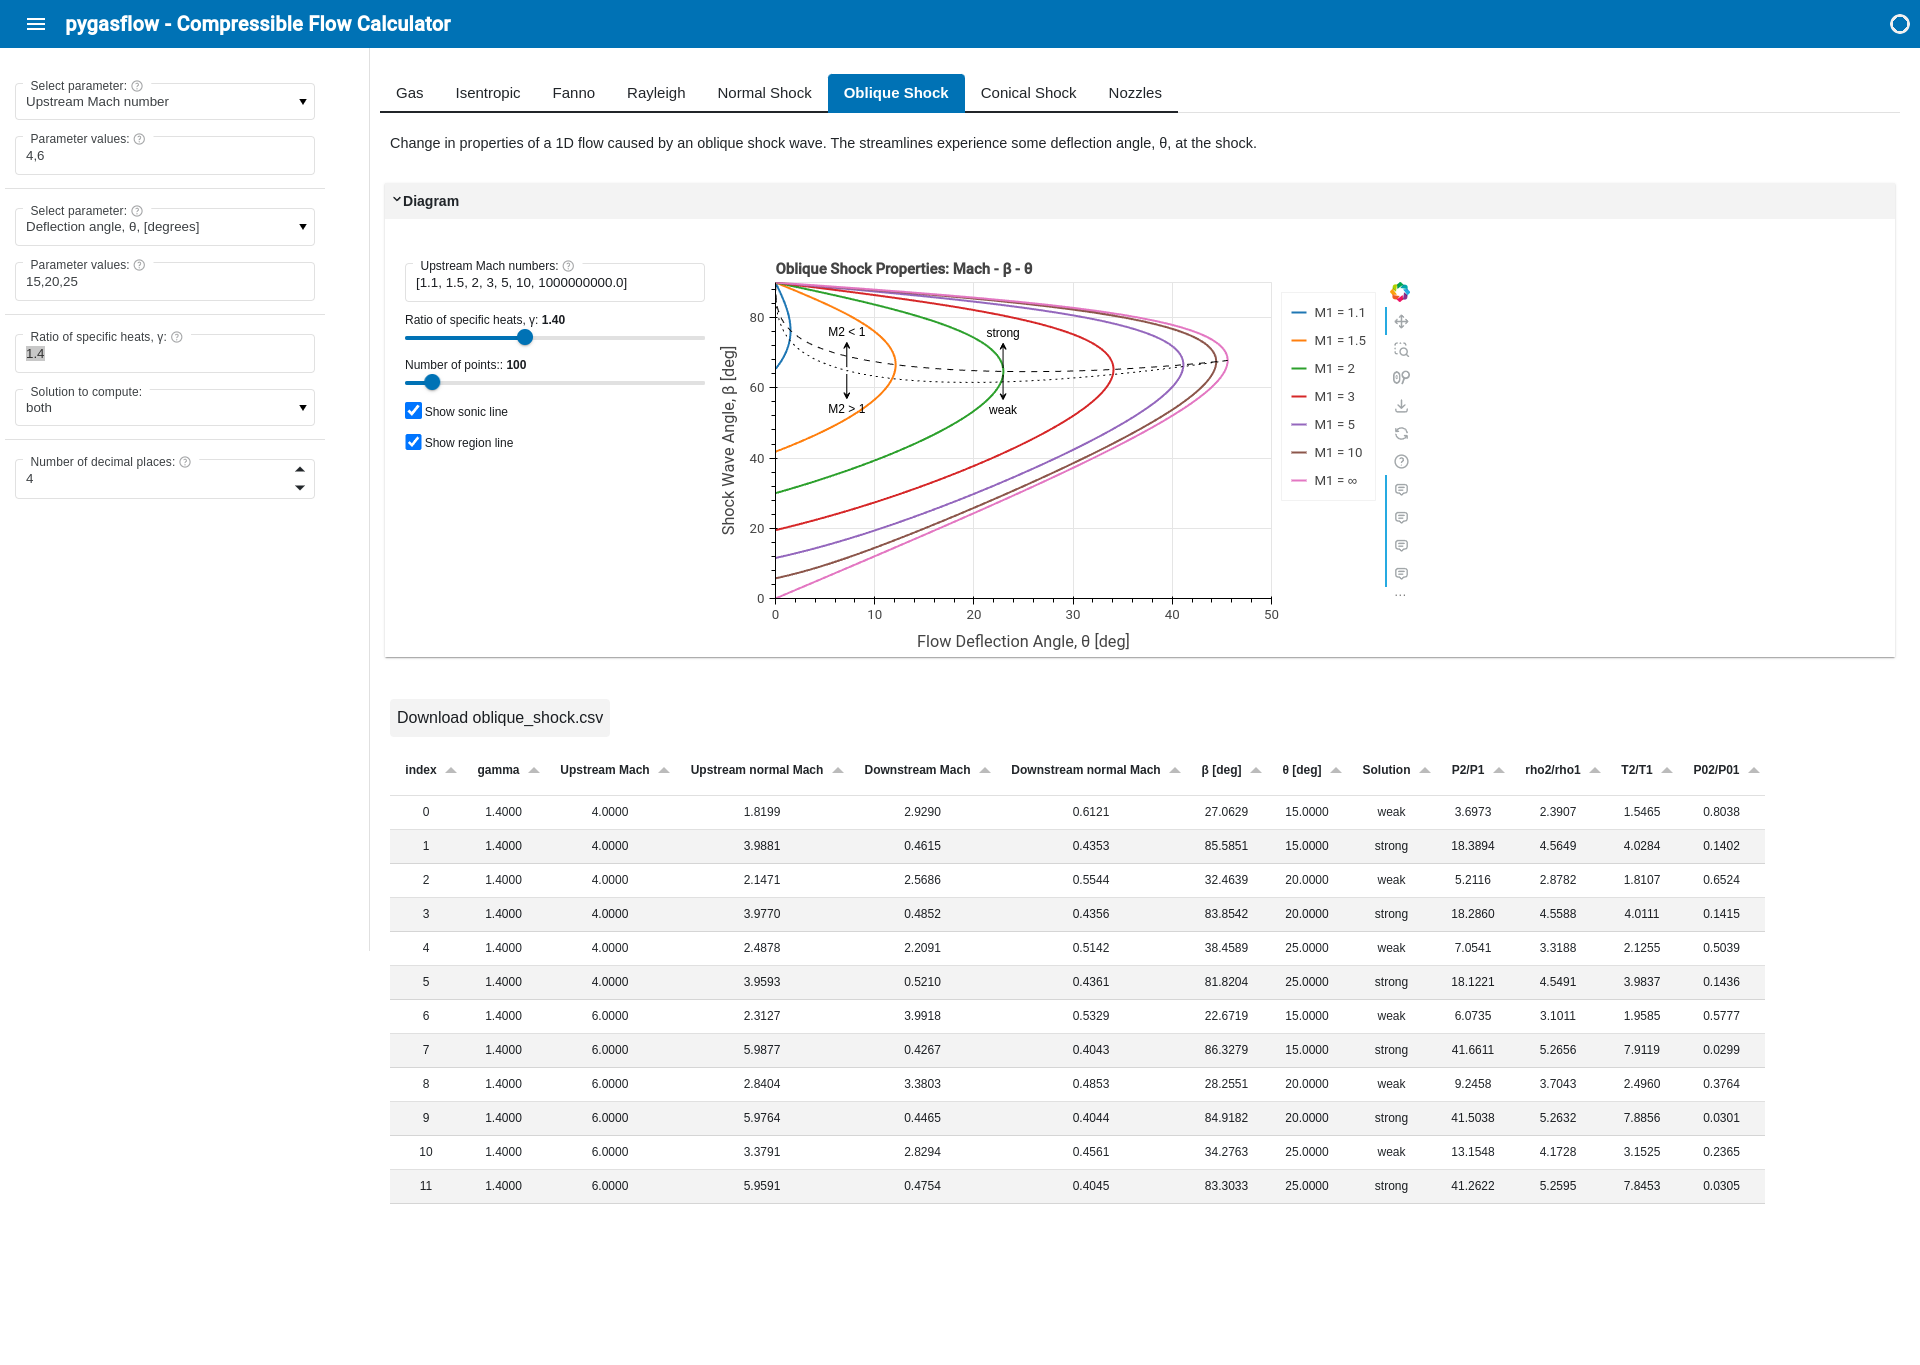Uncheck Show region line

[x=413, y=442]
